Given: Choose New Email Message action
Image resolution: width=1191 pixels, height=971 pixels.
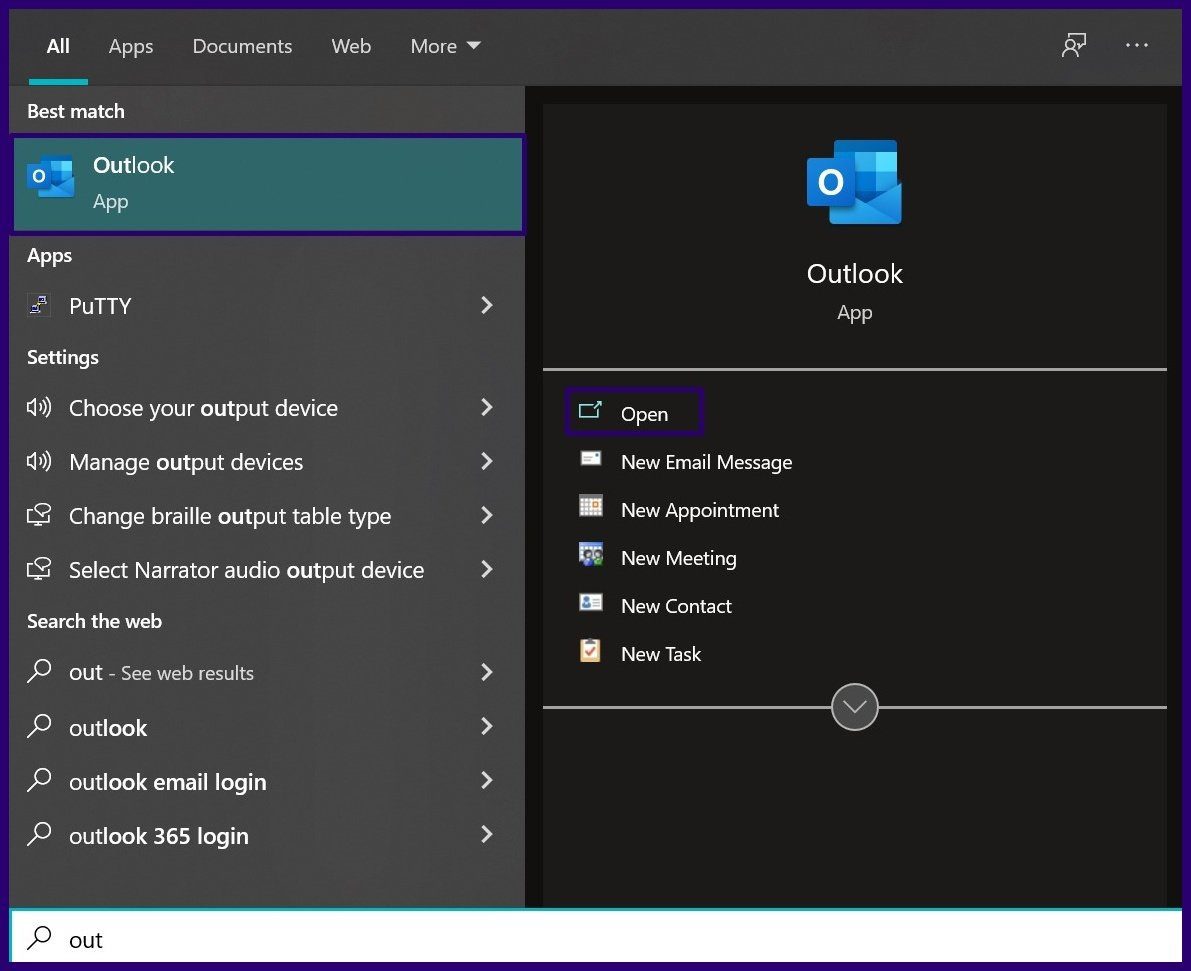Looking at the screenshot, I should pyautogui.click(x=706, y=462).
